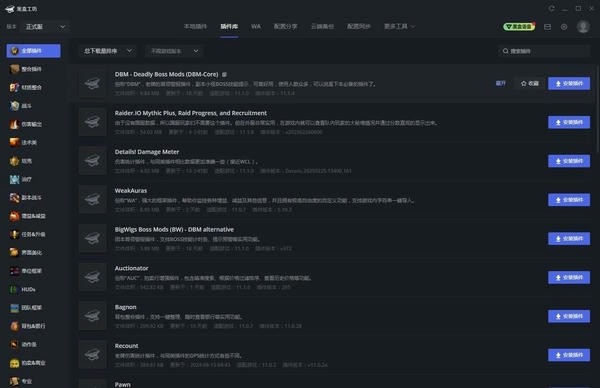Open the 背包&银行 category

(x=33, y=326)
